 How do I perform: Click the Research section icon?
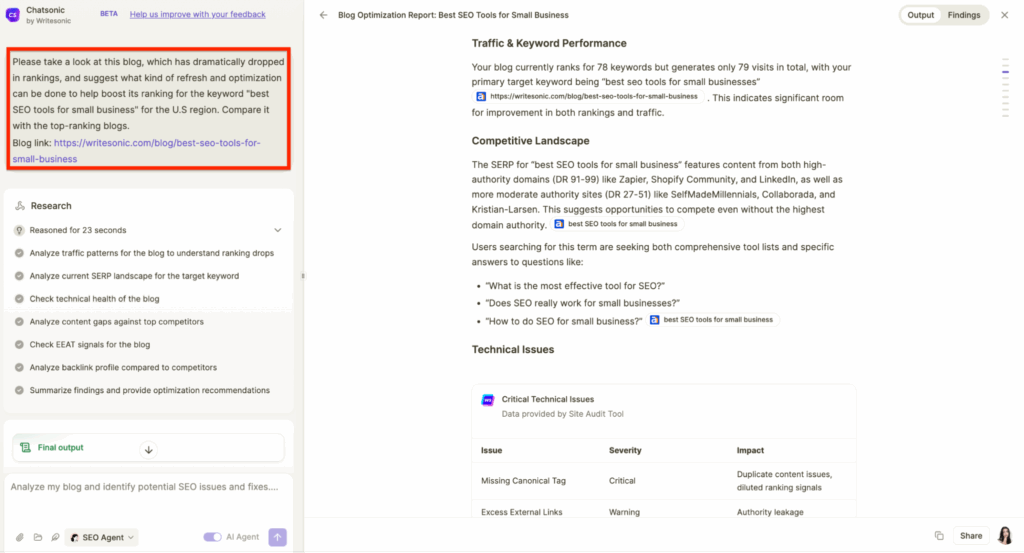pyautogui.click(x=20, y=206)
